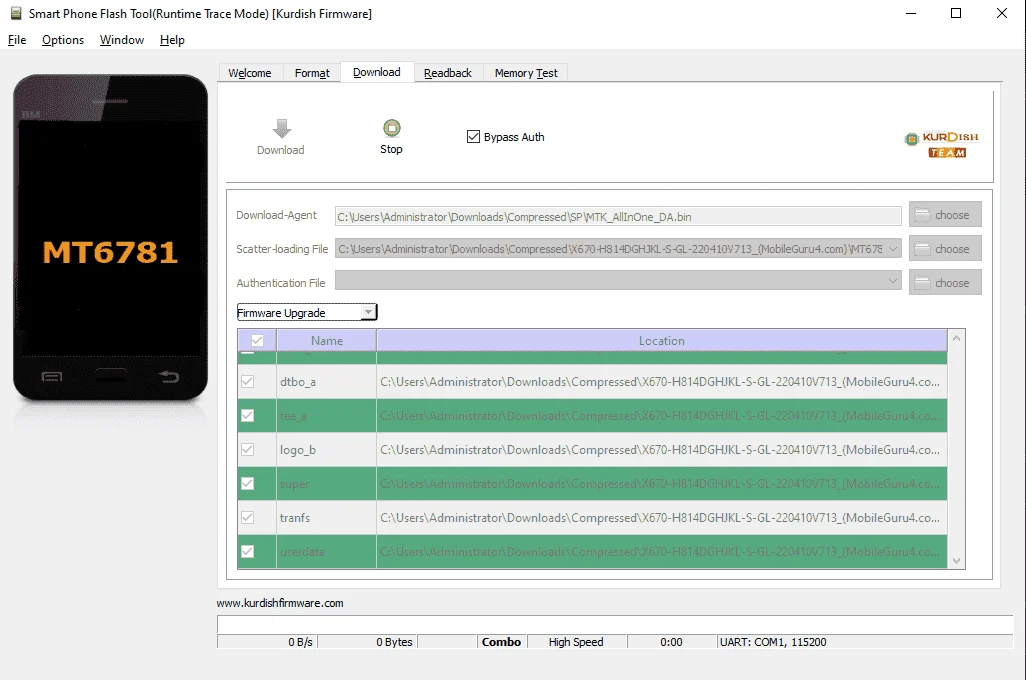Open the Window menu

pos(122,40)
